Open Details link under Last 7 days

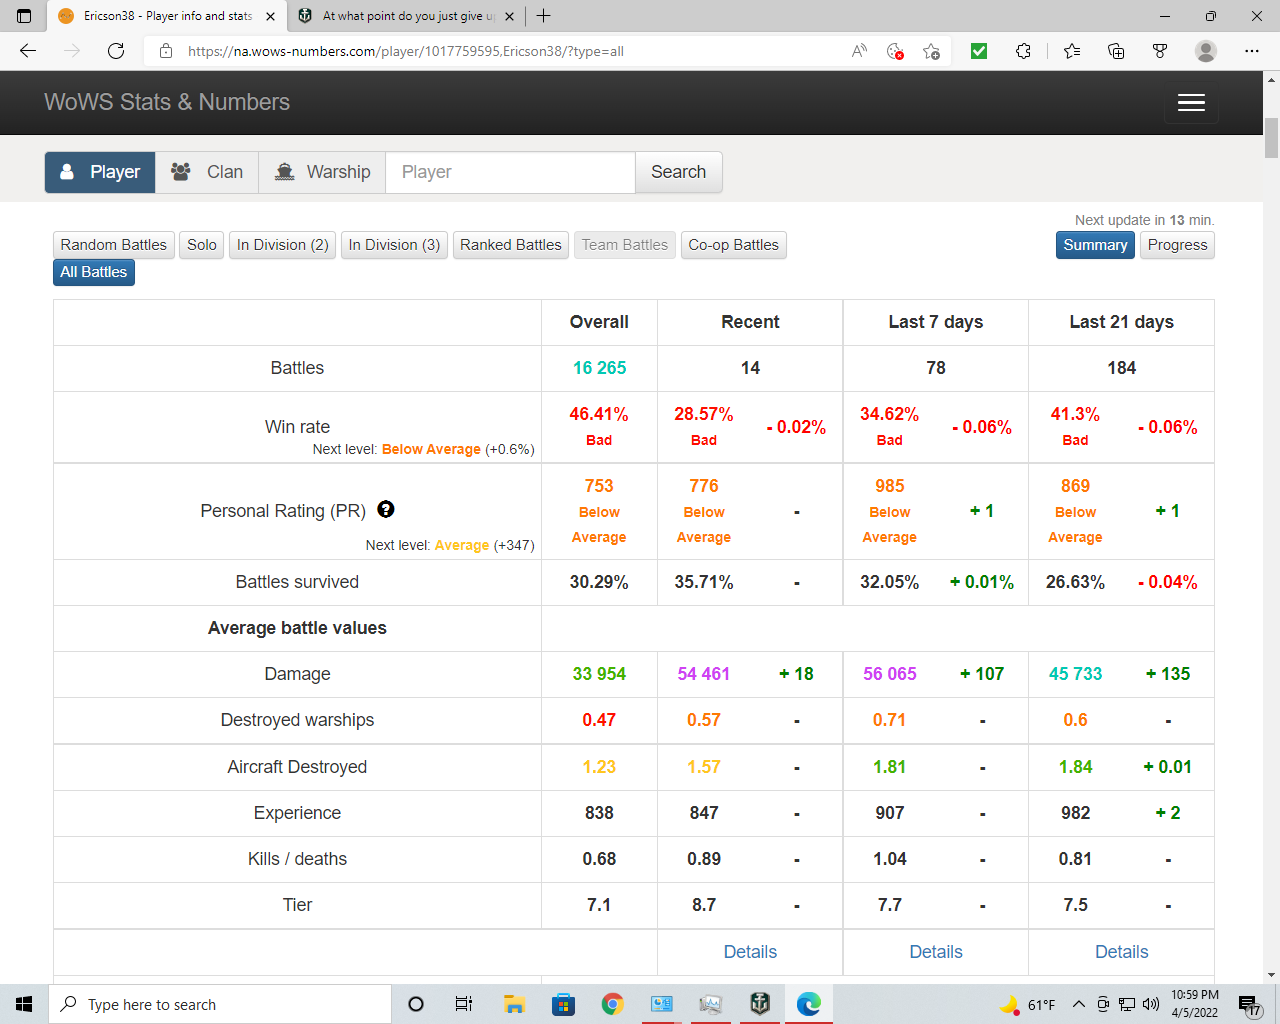point(935,952)
